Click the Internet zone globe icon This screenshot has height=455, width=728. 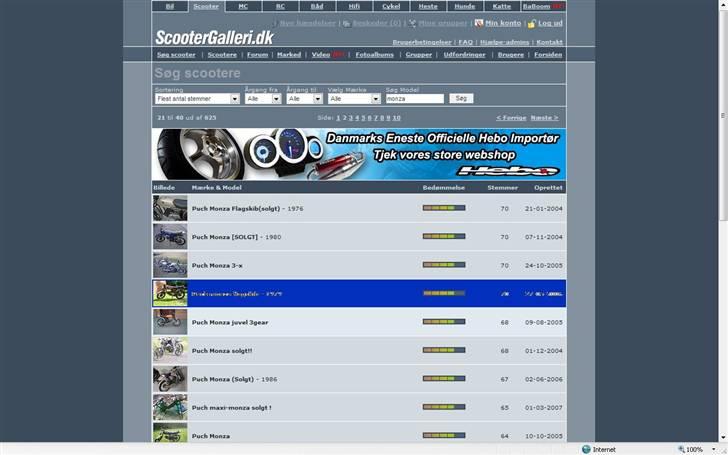click(x=586, y=449)
